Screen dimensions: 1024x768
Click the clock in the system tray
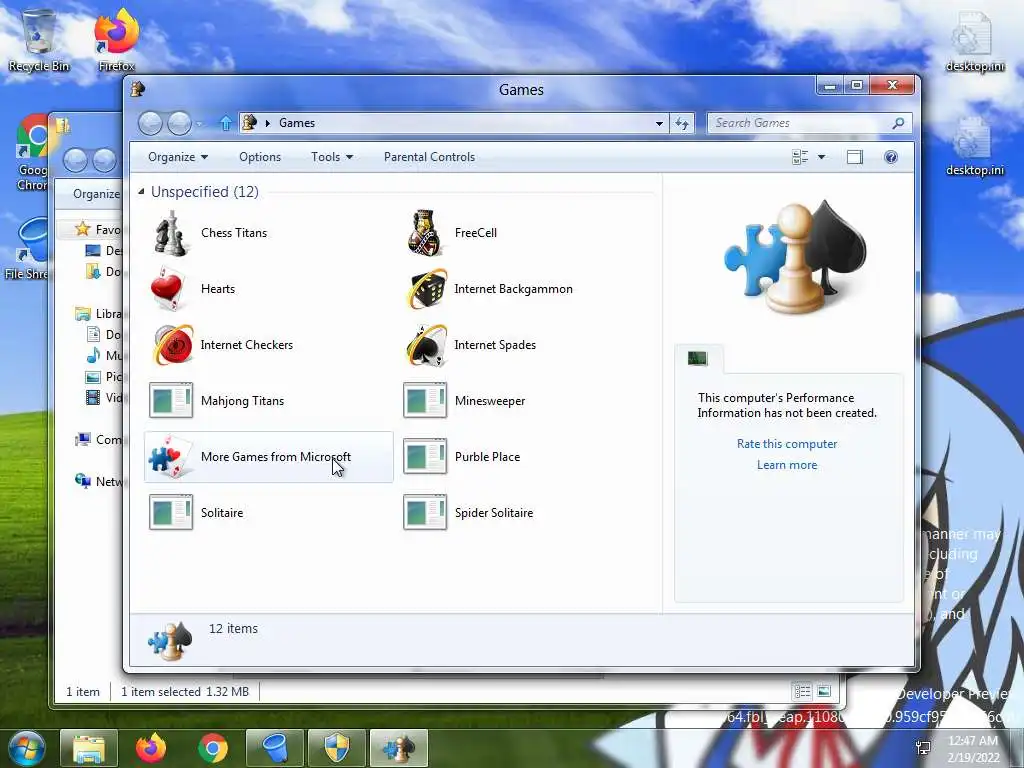973,749
